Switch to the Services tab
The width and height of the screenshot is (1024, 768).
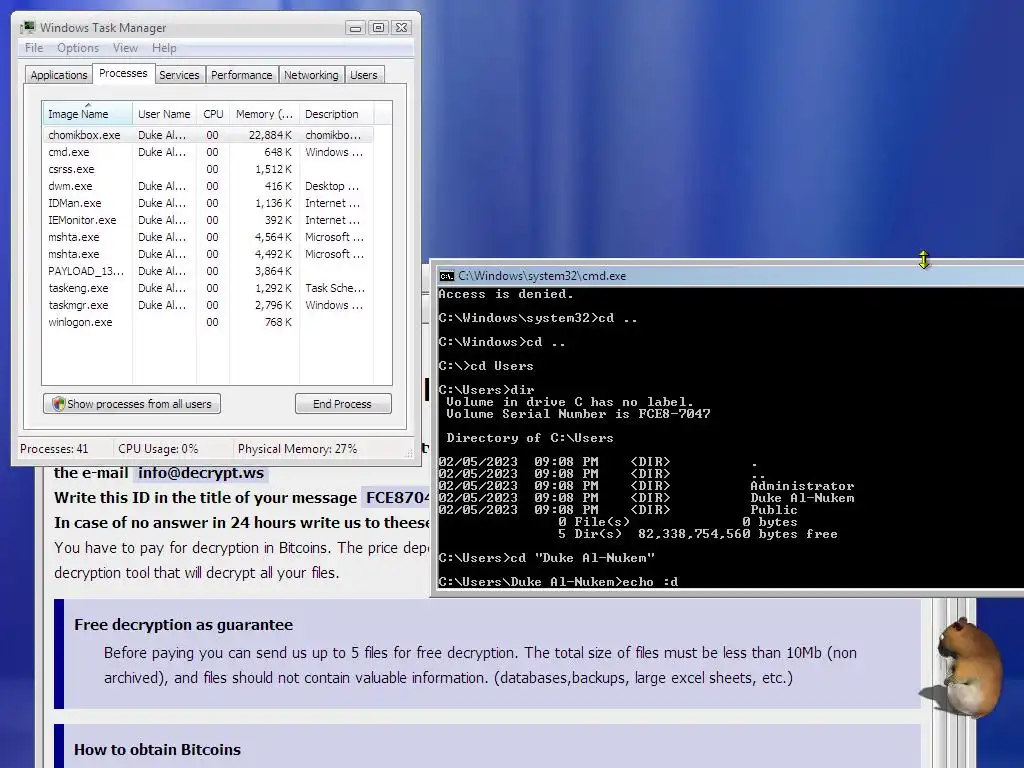click(179, 75)
